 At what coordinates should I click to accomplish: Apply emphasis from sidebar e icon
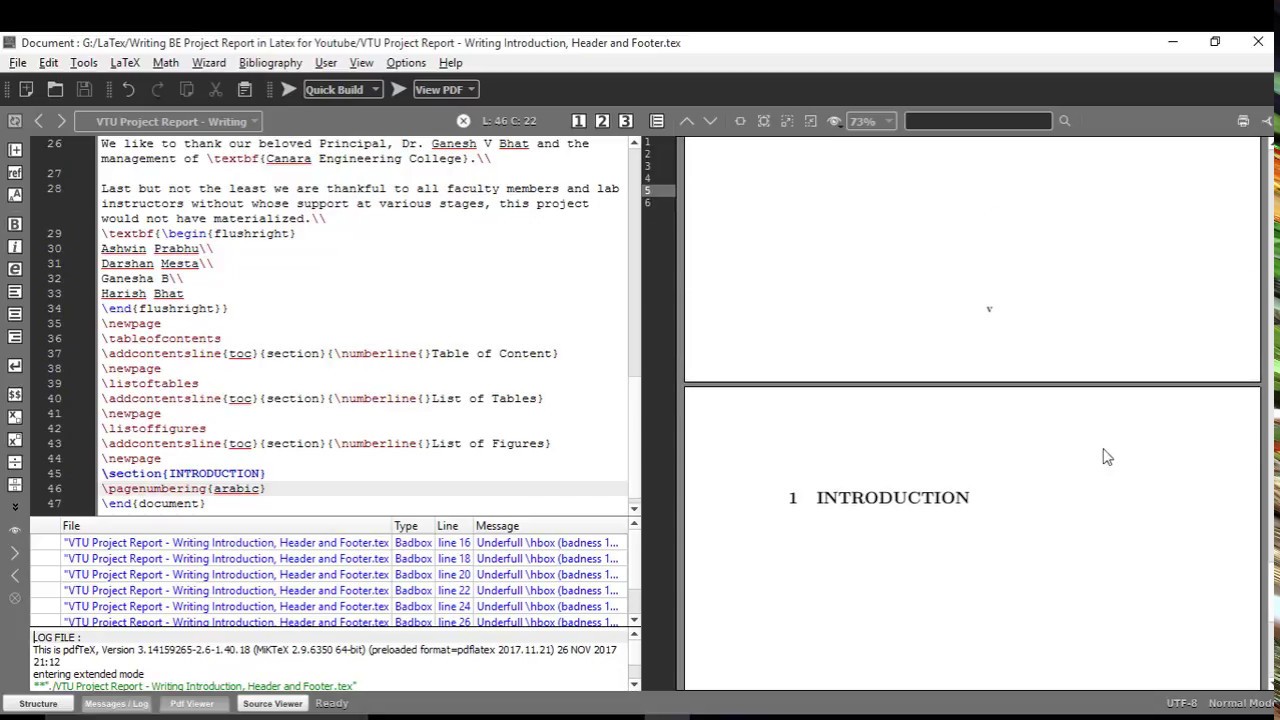pos(15,269)
